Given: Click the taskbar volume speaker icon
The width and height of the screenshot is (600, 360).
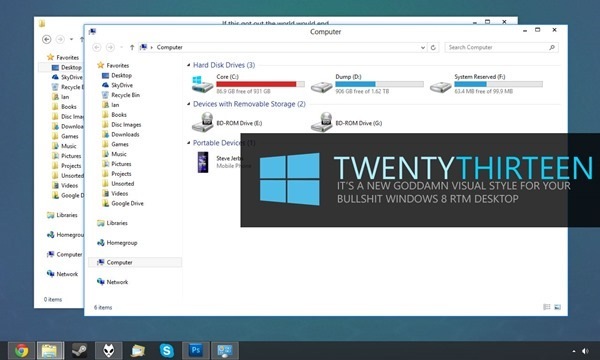Looking at the screenshot, I should 585,351.
